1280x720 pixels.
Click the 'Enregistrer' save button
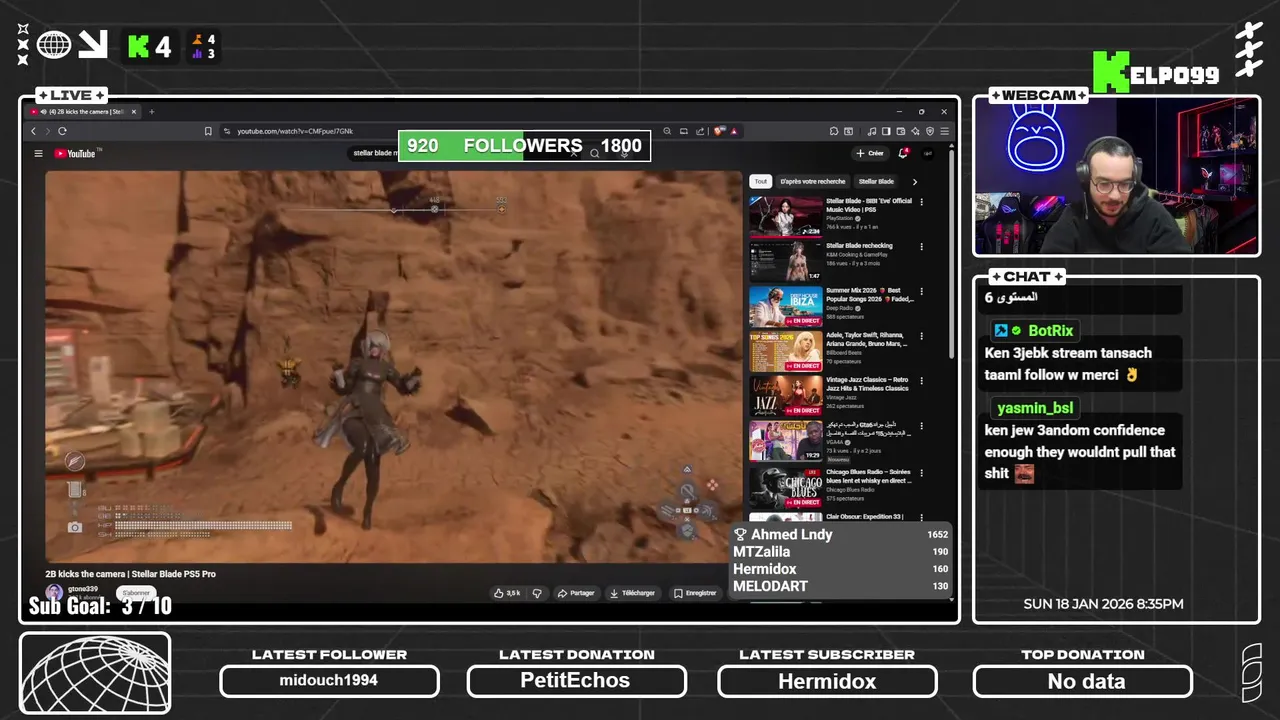[x=695, y=593]
